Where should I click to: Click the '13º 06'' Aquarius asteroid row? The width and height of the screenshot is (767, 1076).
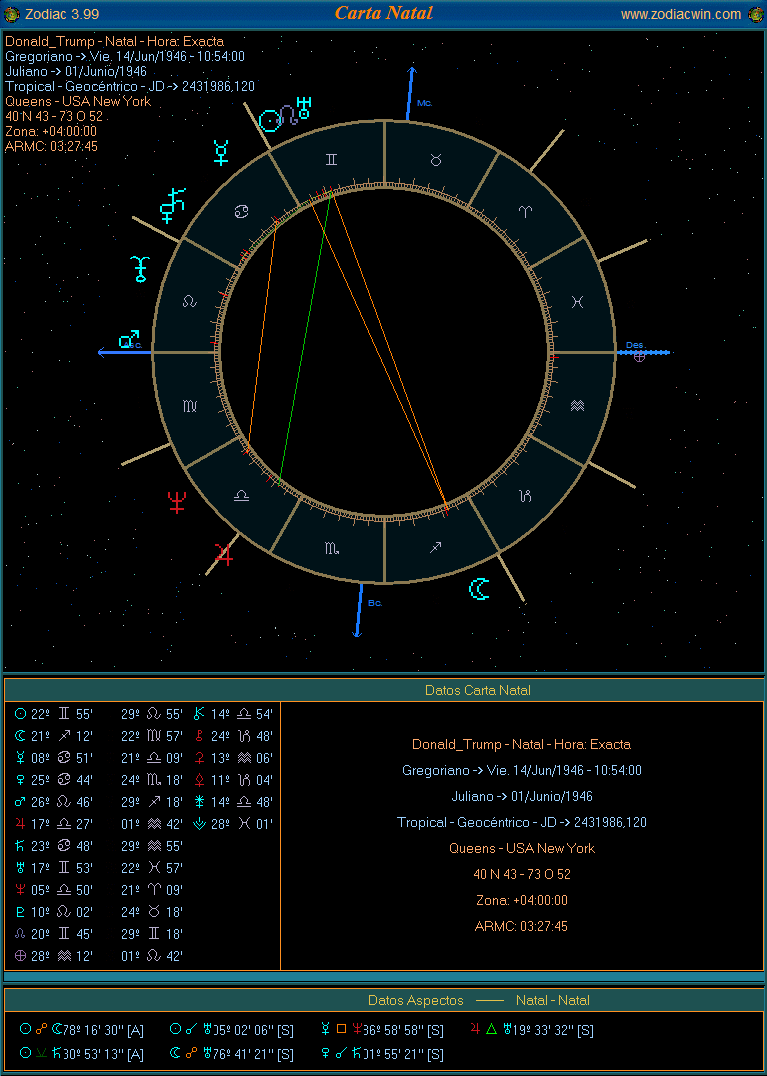233,758
